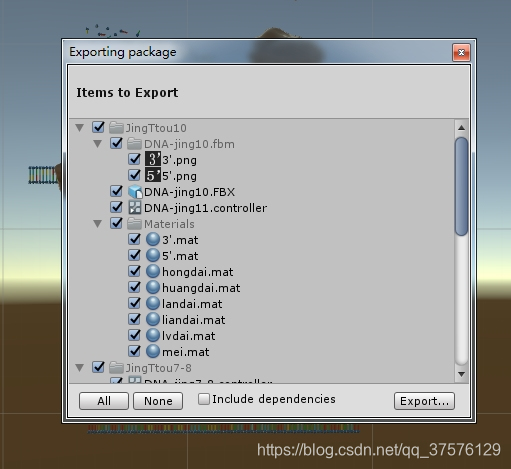Click the 3'.mat material sphere icon
The width and height of the screenshot is (511, 469).
click(x=153, y=239)
